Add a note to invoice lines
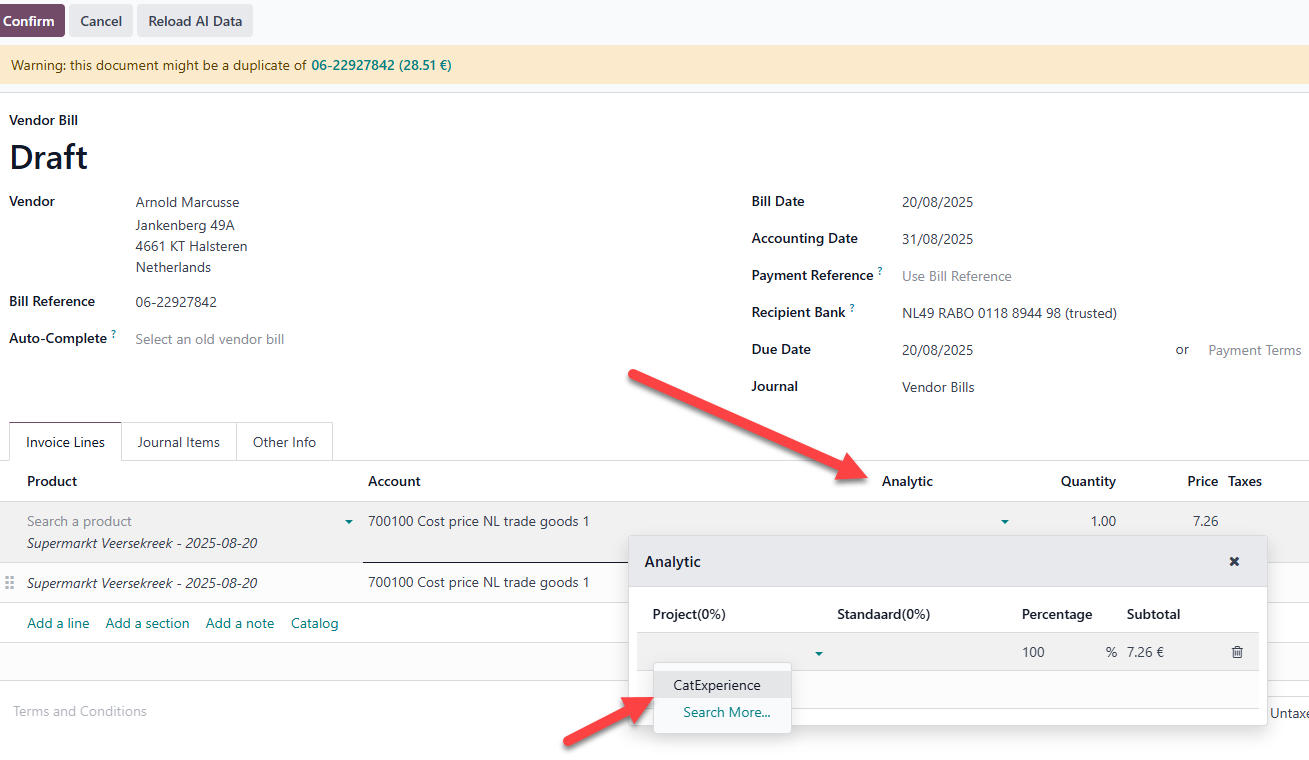The image size is (1309, 760). (240, 623)
